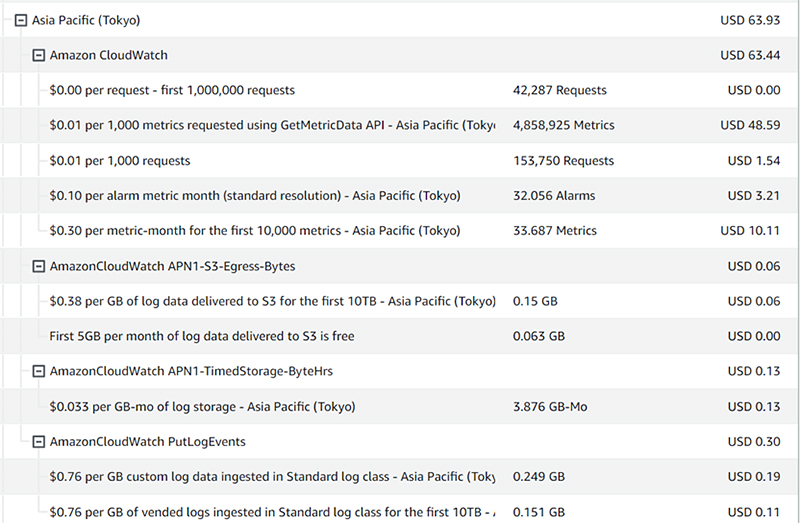Image resolution: width=800 pixels, height=523 pixels.
Task: Select '$0.30 per metric-month' description
Action: pos(255,231)
